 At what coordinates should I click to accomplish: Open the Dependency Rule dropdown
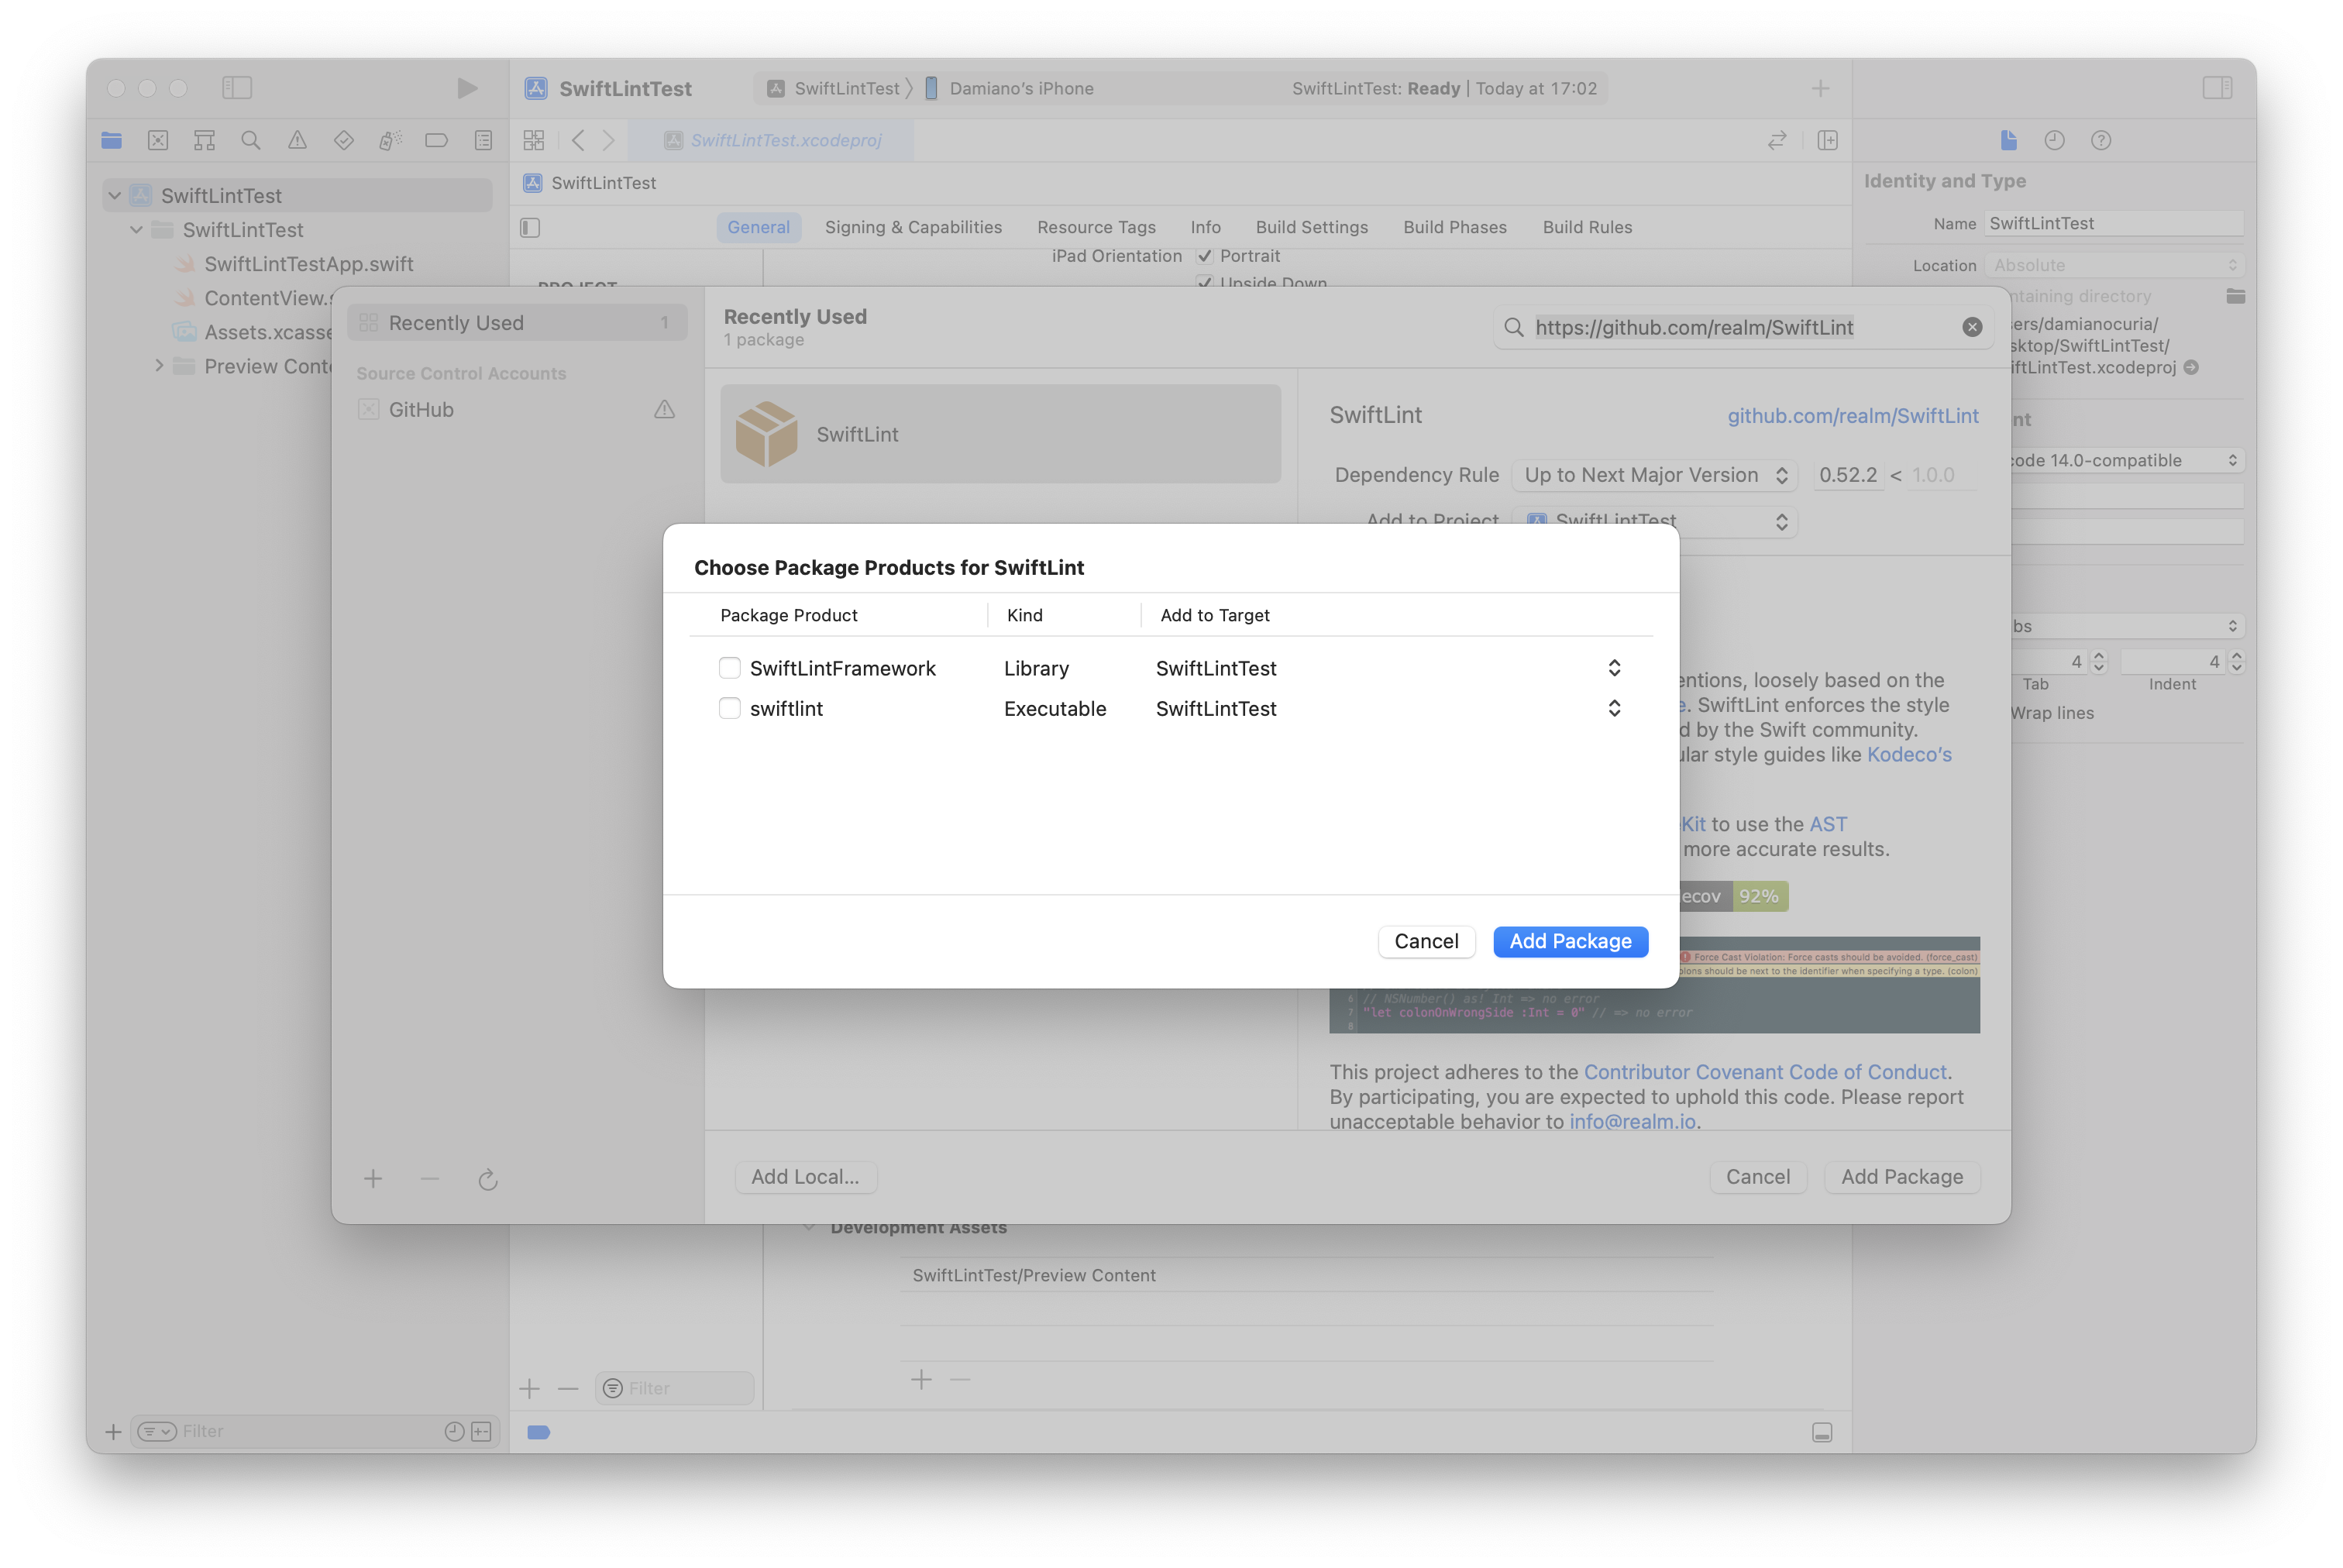click(1654, 475)
